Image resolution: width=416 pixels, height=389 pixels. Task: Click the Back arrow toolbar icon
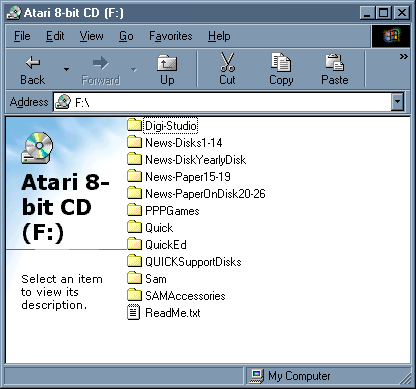(x=33, y=63)
